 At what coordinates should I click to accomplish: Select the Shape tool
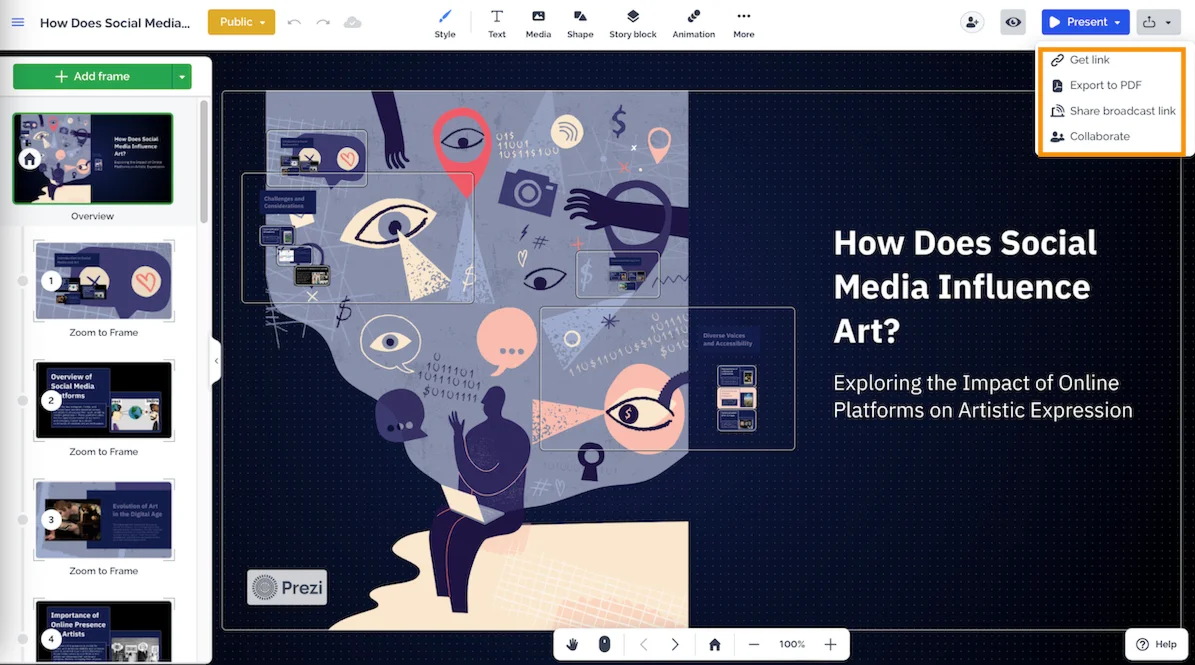coord(580,23)
